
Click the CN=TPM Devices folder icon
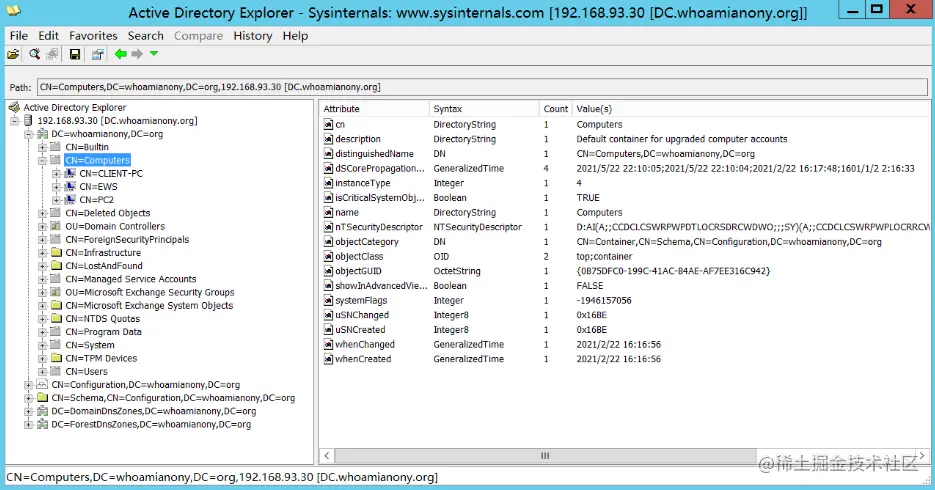click(x=56, y=358)
